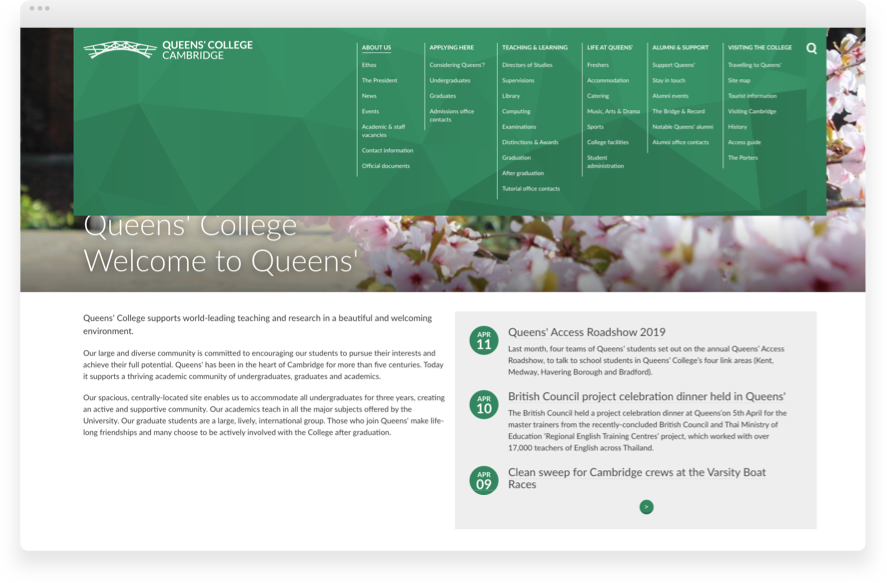Click the 'Welcome to Queens'' banner heading
The image size is (887, 583).
221,261
